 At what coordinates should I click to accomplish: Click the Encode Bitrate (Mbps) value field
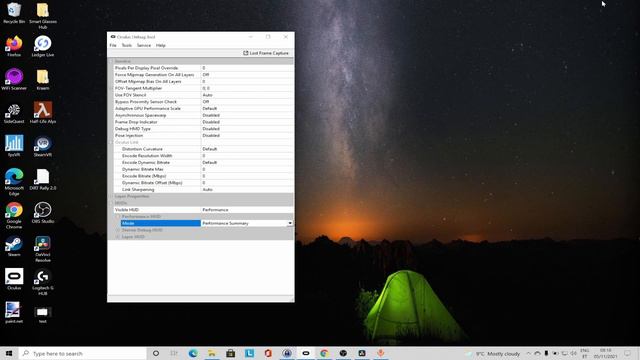coord(247,176)
